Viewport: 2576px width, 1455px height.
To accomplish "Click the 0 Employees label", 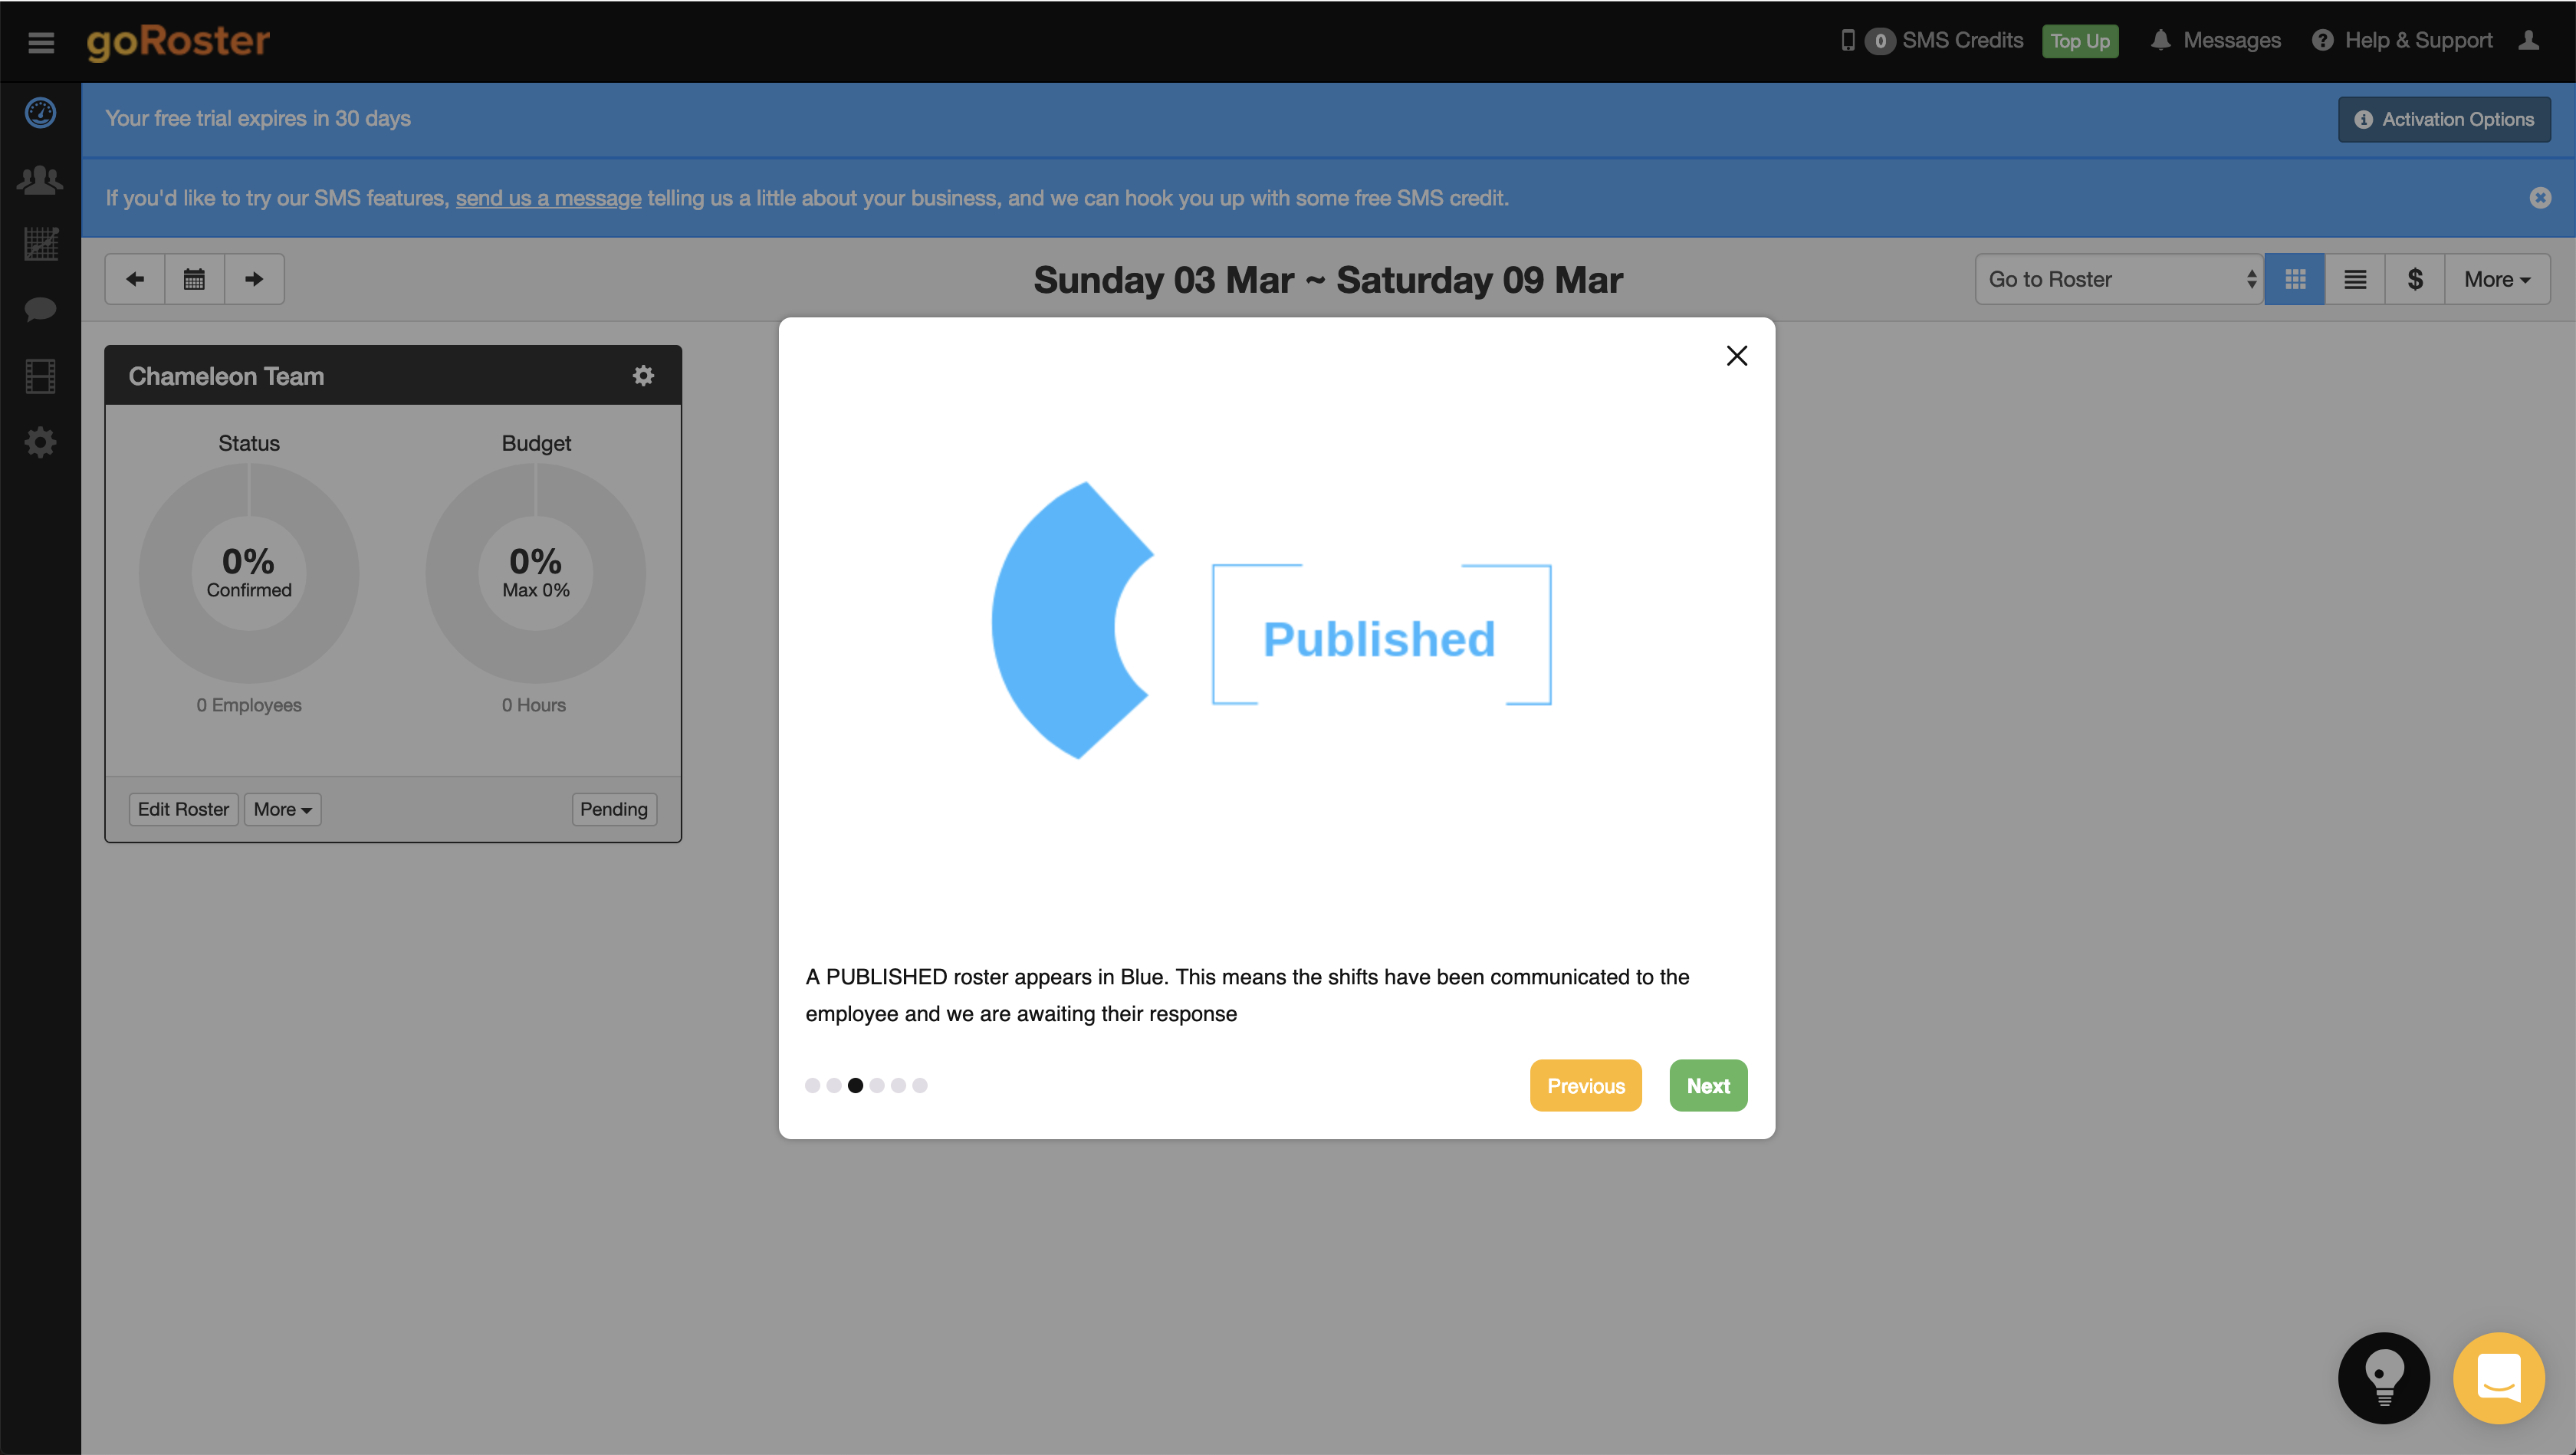I will pyautogui.click(x=249, y=705).
